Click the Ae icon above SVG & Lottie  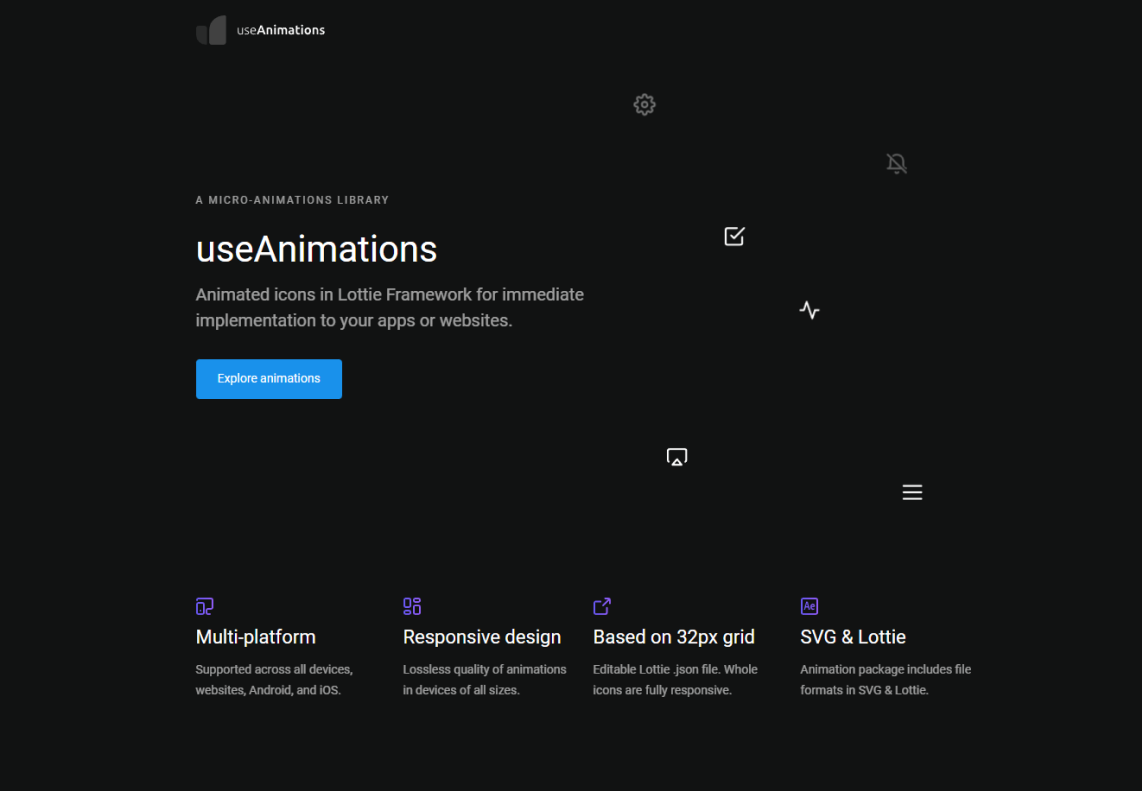point(809,606)
